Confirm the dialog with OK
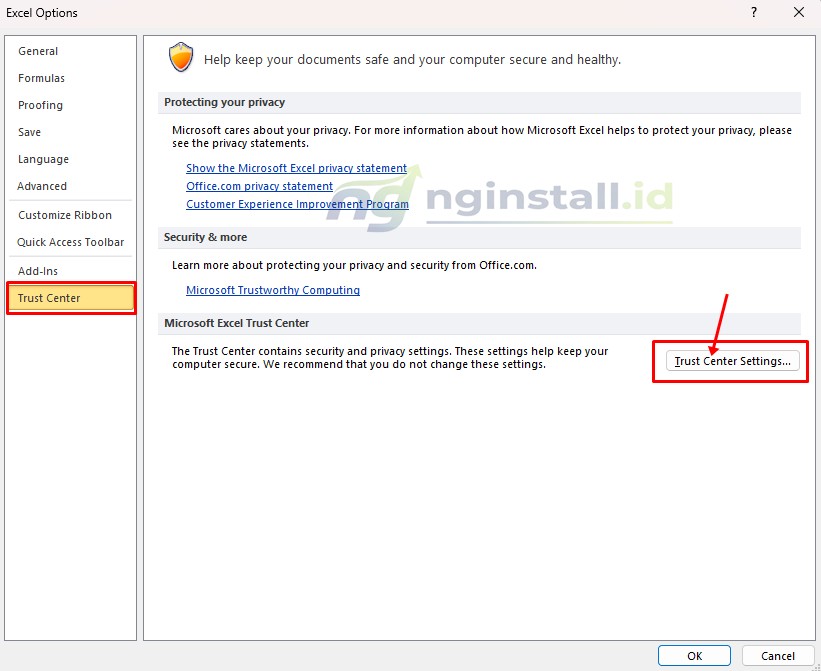Image resolution: width=821 pixels, height=671 pixels. click(694, 656)
